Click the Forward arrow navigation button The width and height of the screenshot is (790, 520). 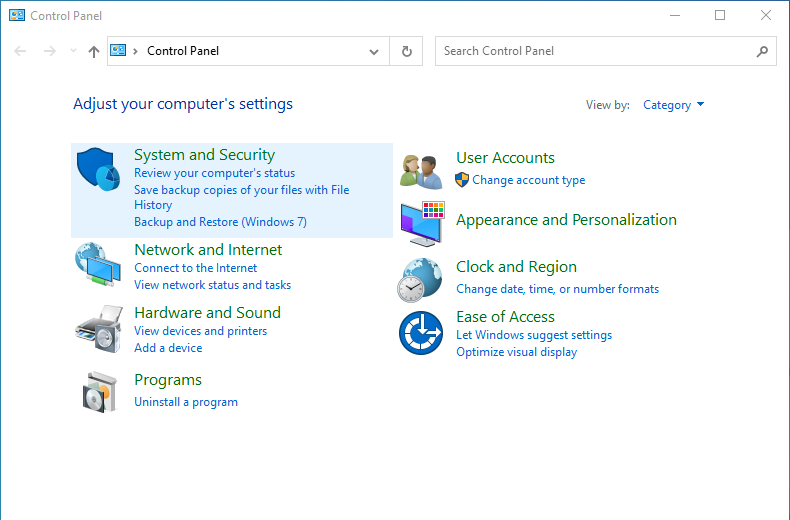click(x=49, y=51)
